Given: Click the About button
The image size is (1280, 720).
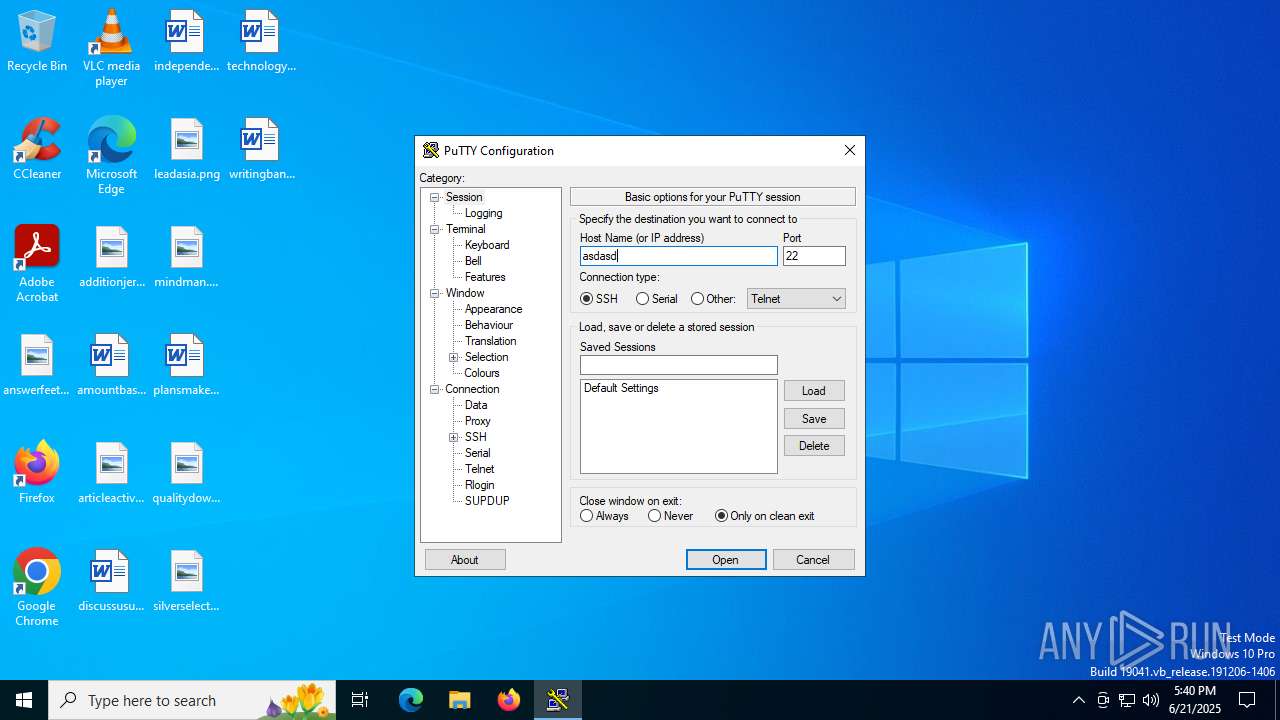Looking at the screenshot, I should point(465,560).
